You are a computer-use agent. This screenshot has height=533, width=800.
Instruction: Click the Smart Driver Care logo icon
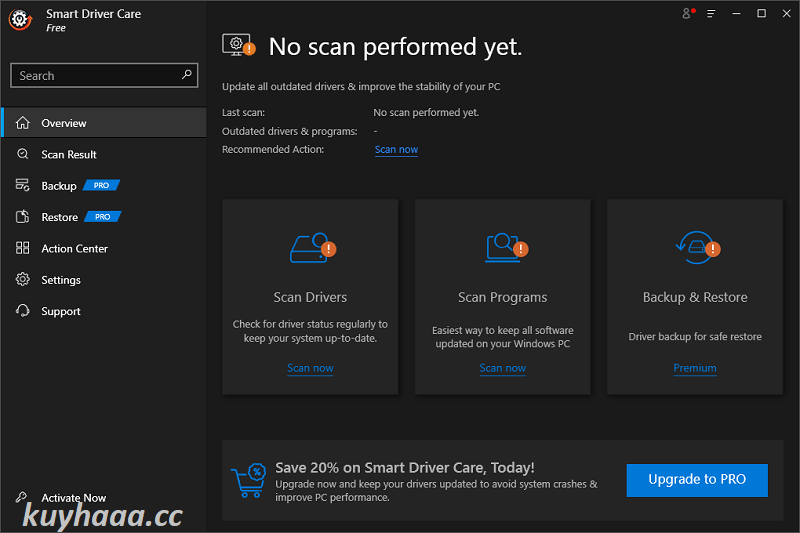20,20
